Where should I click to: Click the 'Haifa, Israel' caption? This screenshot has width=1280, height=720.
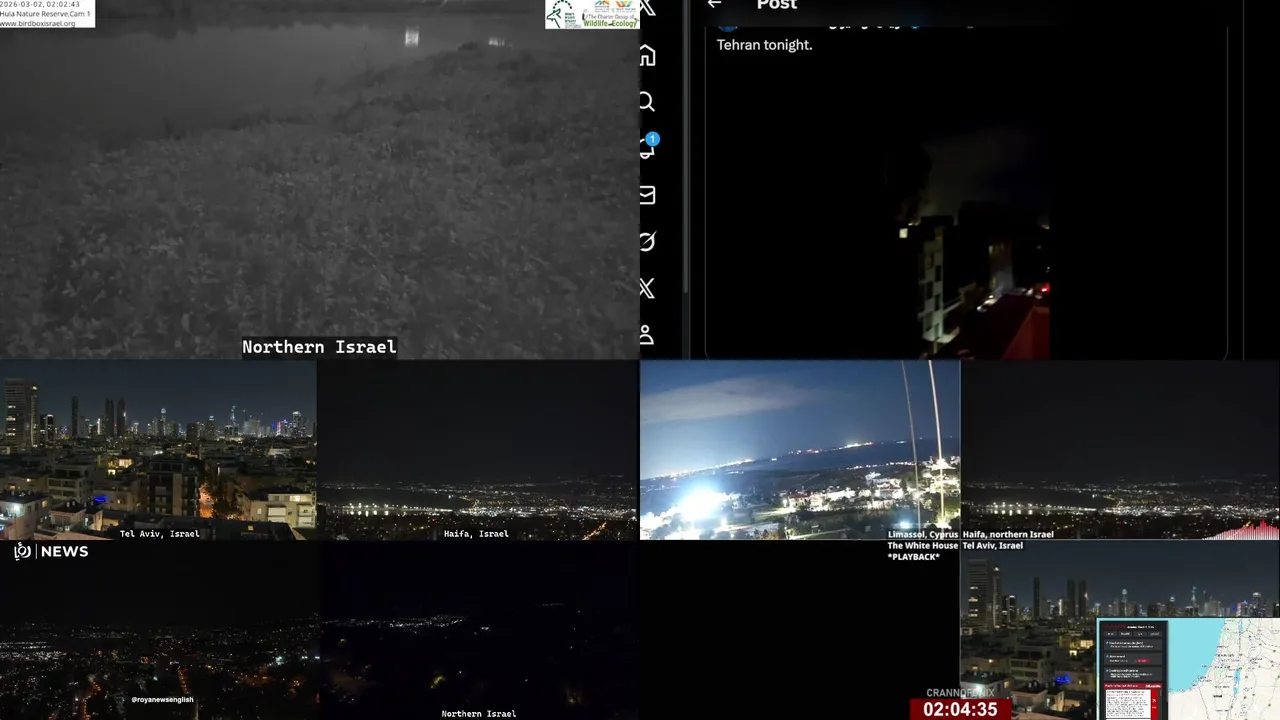click(476, 534)
